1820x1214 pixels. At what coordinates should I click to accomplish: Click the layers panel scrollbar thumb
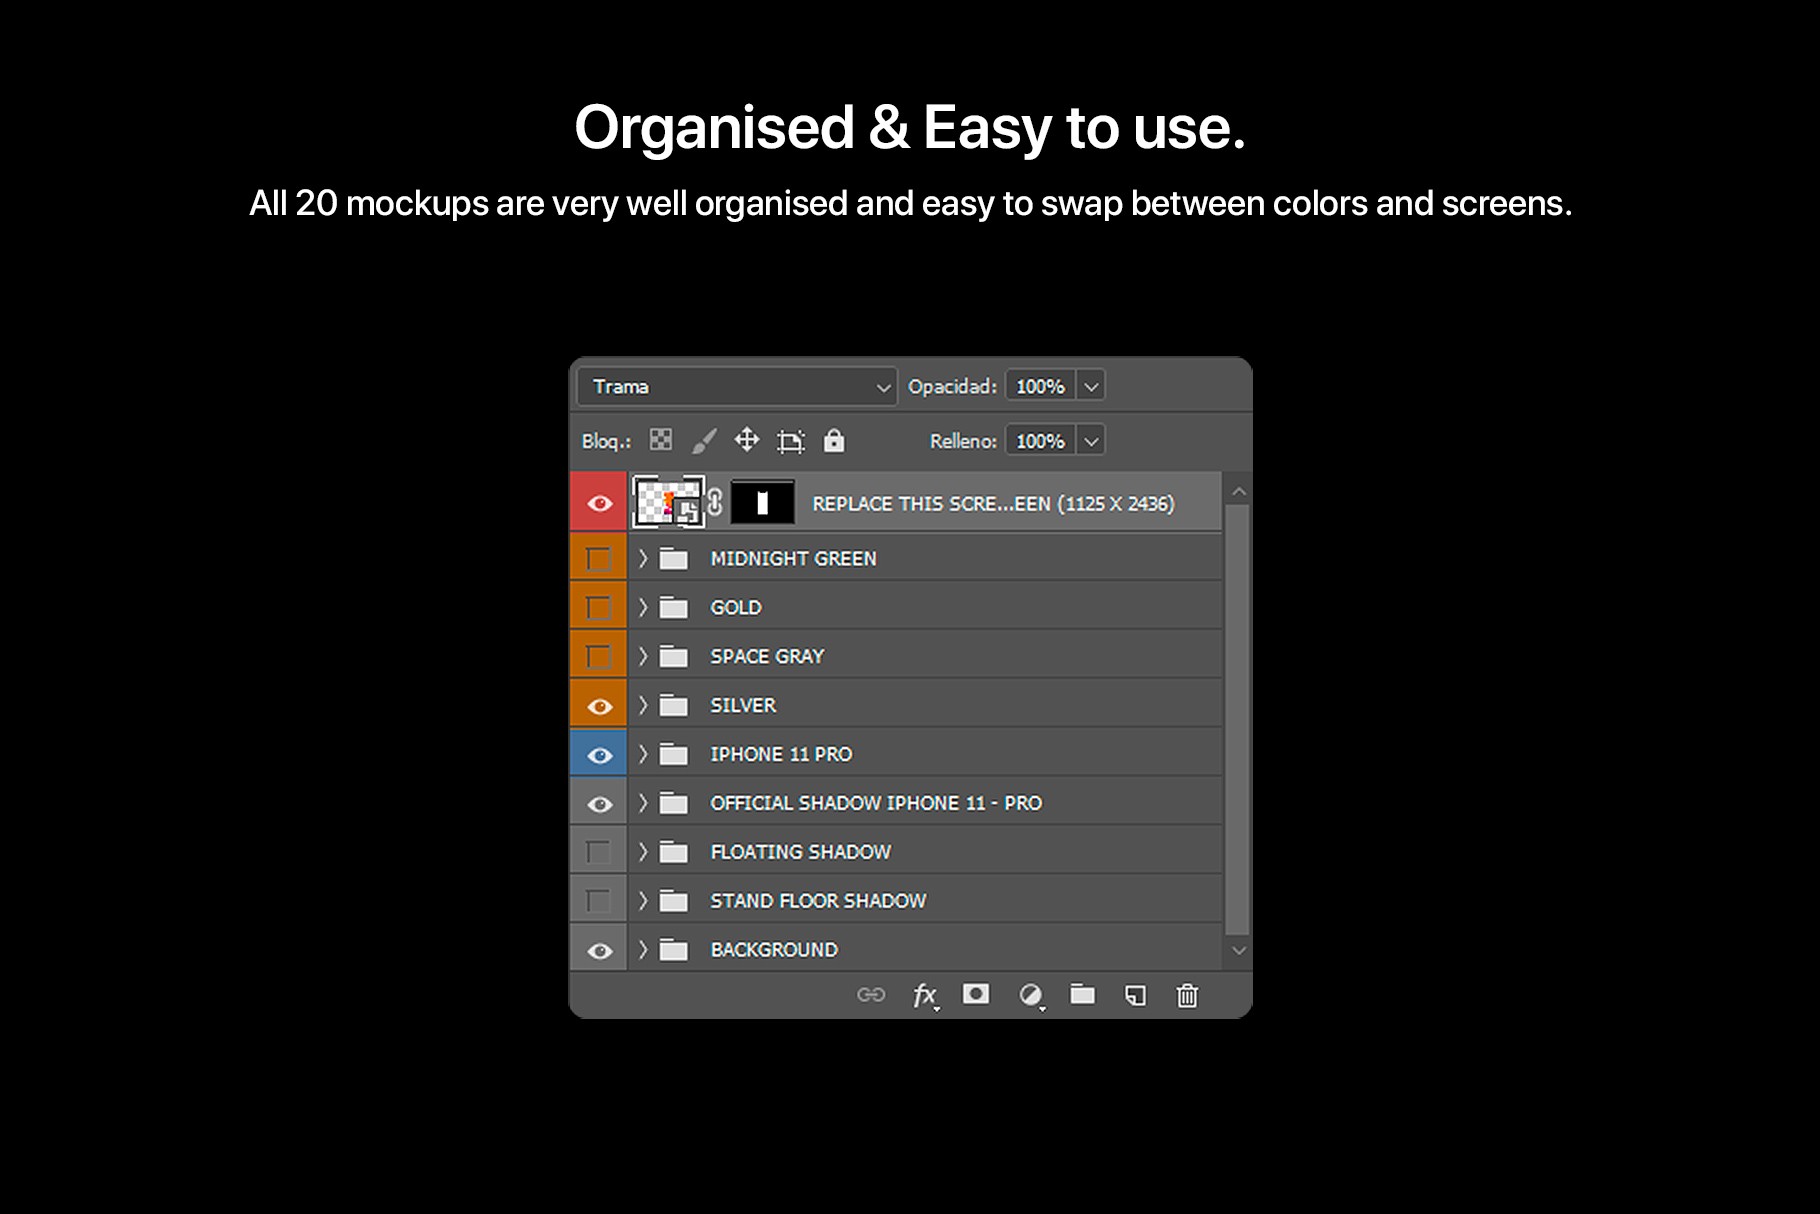[x=1238, y=720]
